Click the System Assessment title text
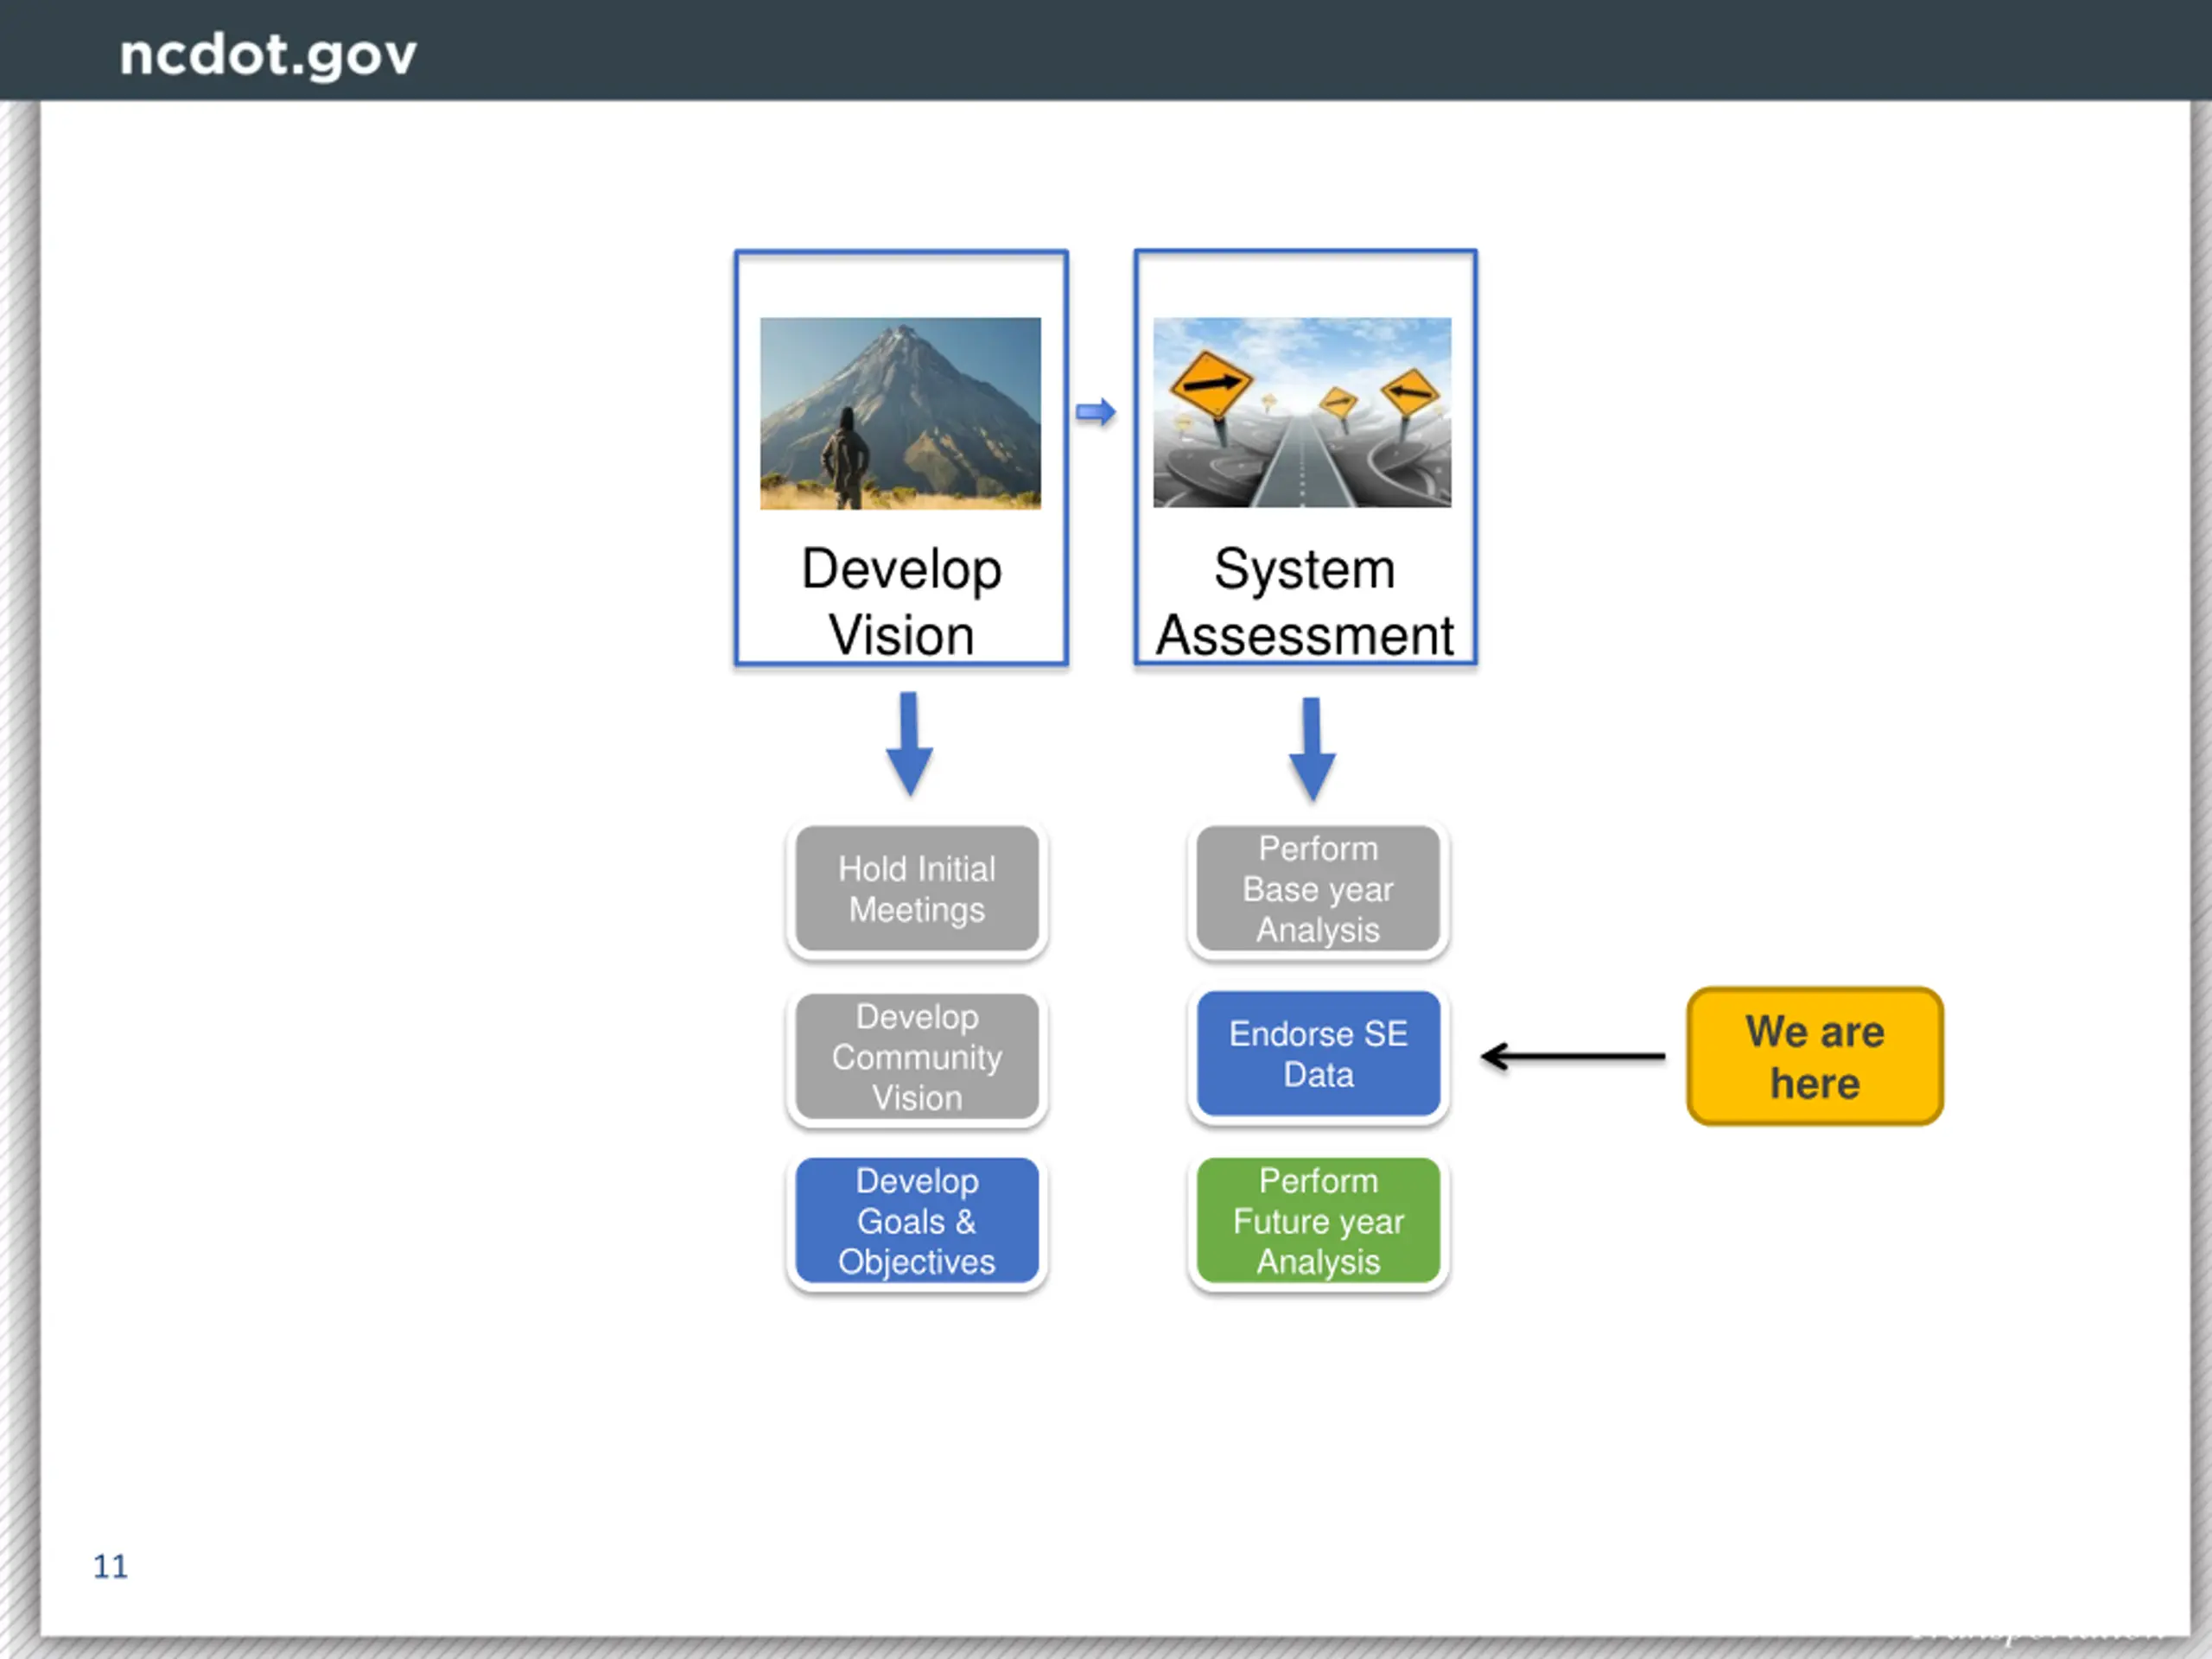 [x=1304, y=602]
